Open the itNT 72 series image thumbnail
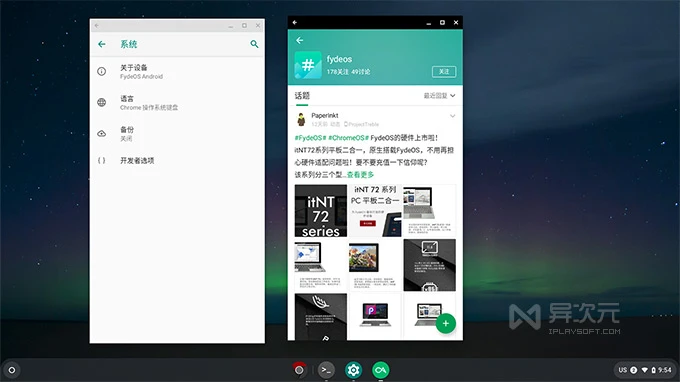The width and height of the screenshot is (680, 382). click(x=321, y=211)
